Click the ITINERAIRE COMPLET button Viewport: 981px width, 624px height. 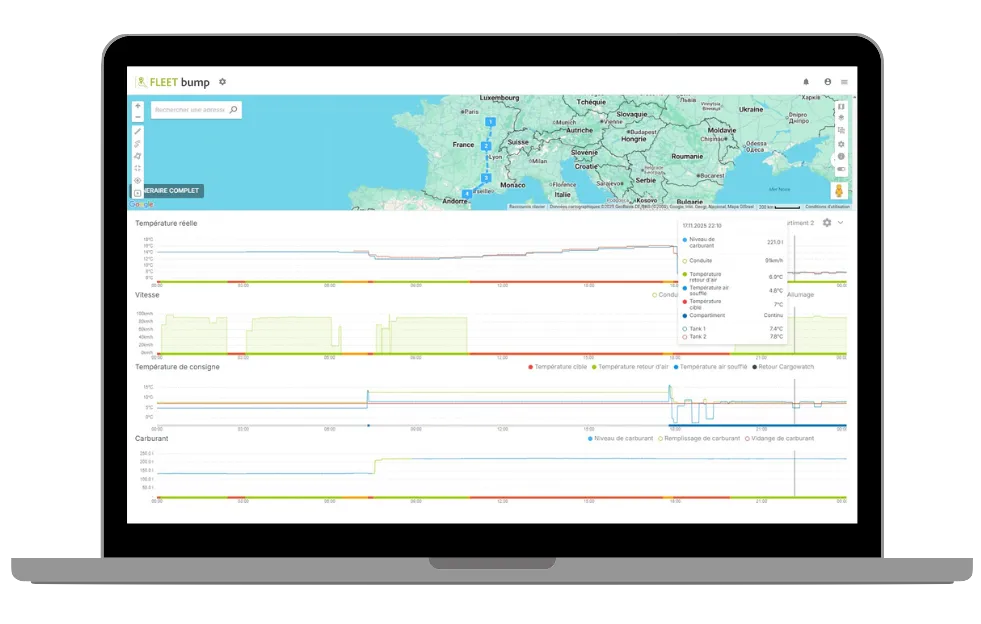point(167,191)
